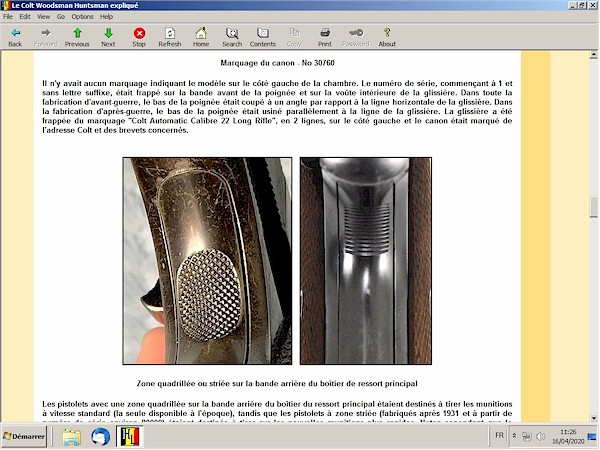The height and width of the screenshot is (450, 600).
Task: Click the red Stop button
Action: pos(139,37)
